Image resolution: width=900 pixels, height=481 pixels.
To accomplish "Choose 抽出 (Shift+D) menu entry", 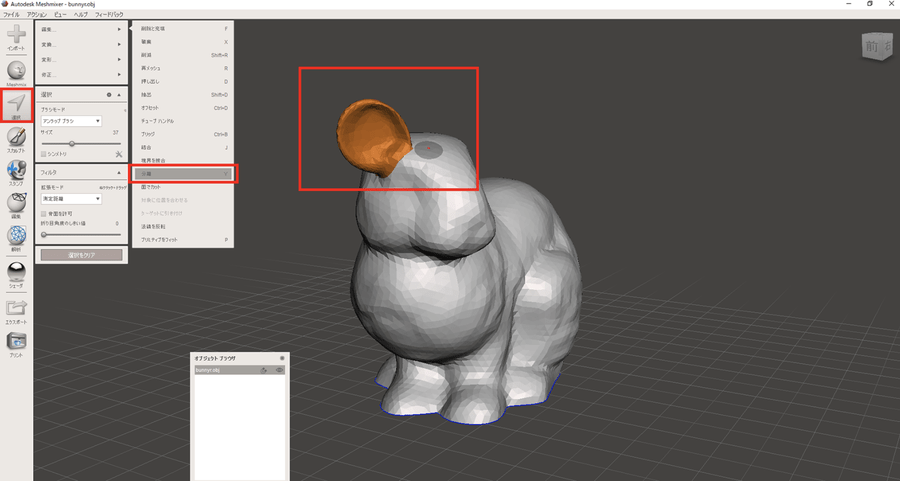I will tap(183, 95).
